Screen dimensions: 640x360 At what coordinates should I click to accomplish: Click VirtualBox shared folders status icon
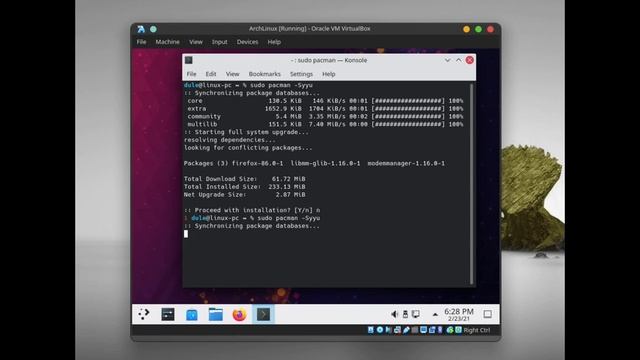tap(415, 330)
